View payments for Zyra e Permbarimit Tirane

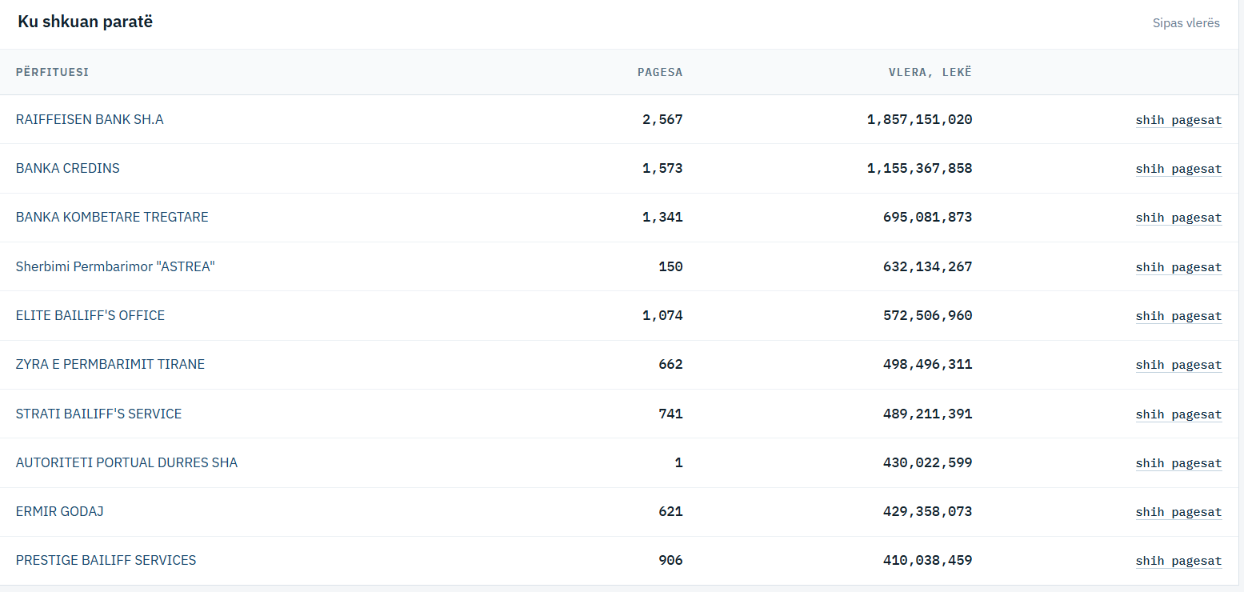click(1178, 365)
